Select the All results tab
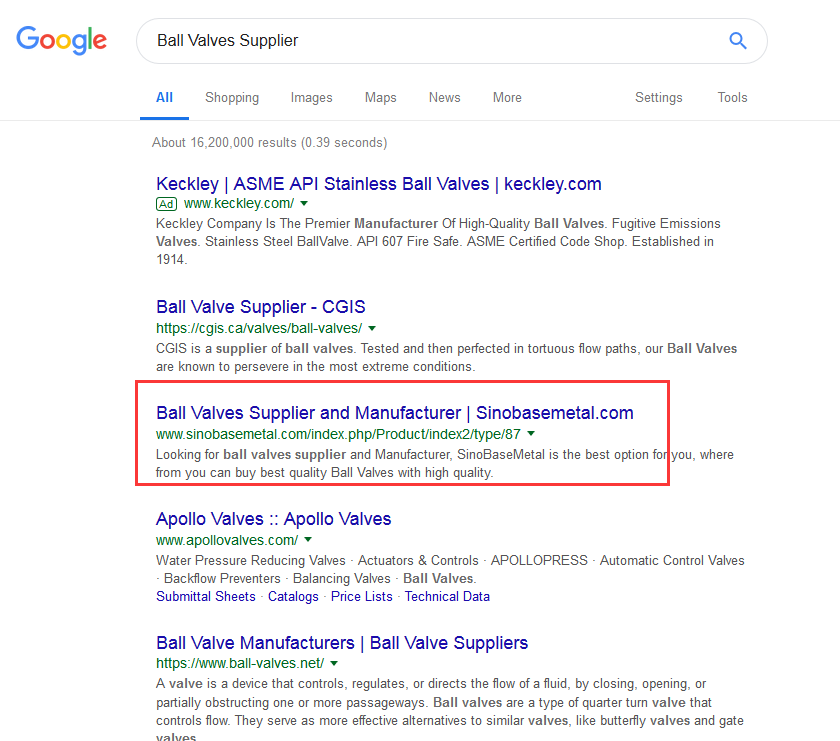This screenshot has height=741, width=840. pyautogui.click(x=164, y=98)
